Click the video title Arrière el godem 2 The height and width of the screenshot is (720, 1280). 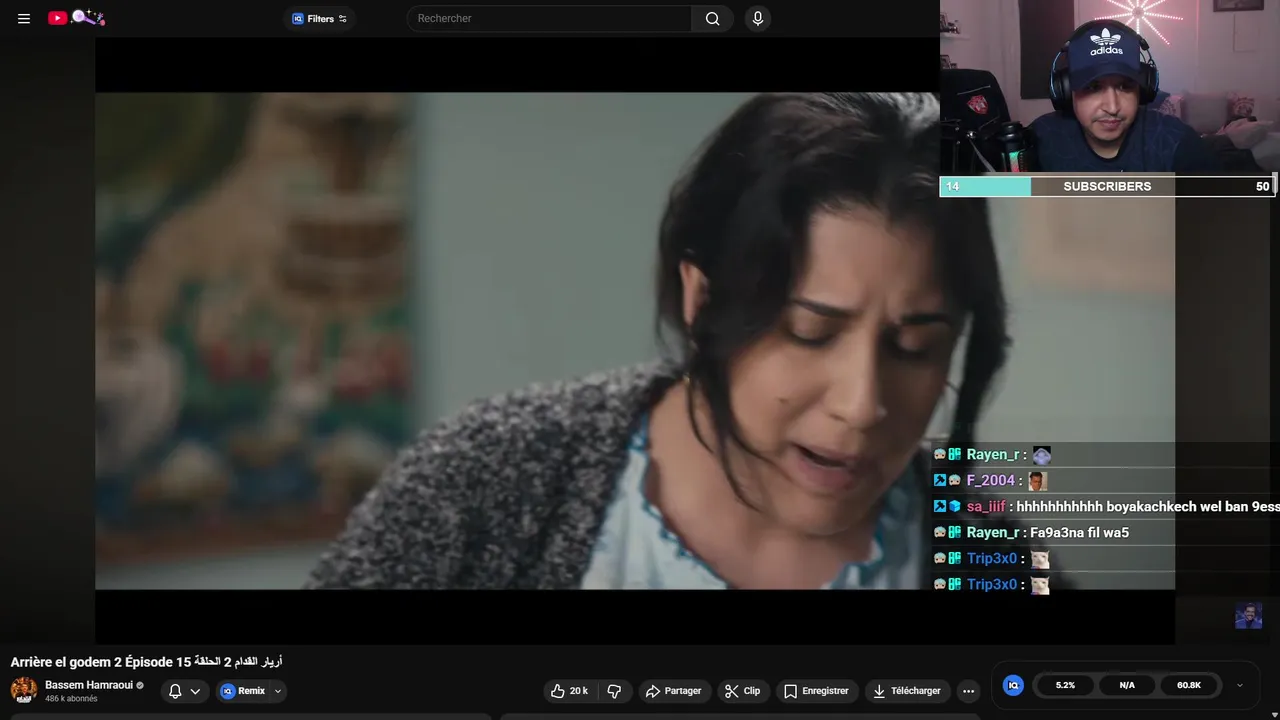coord(147,662)
